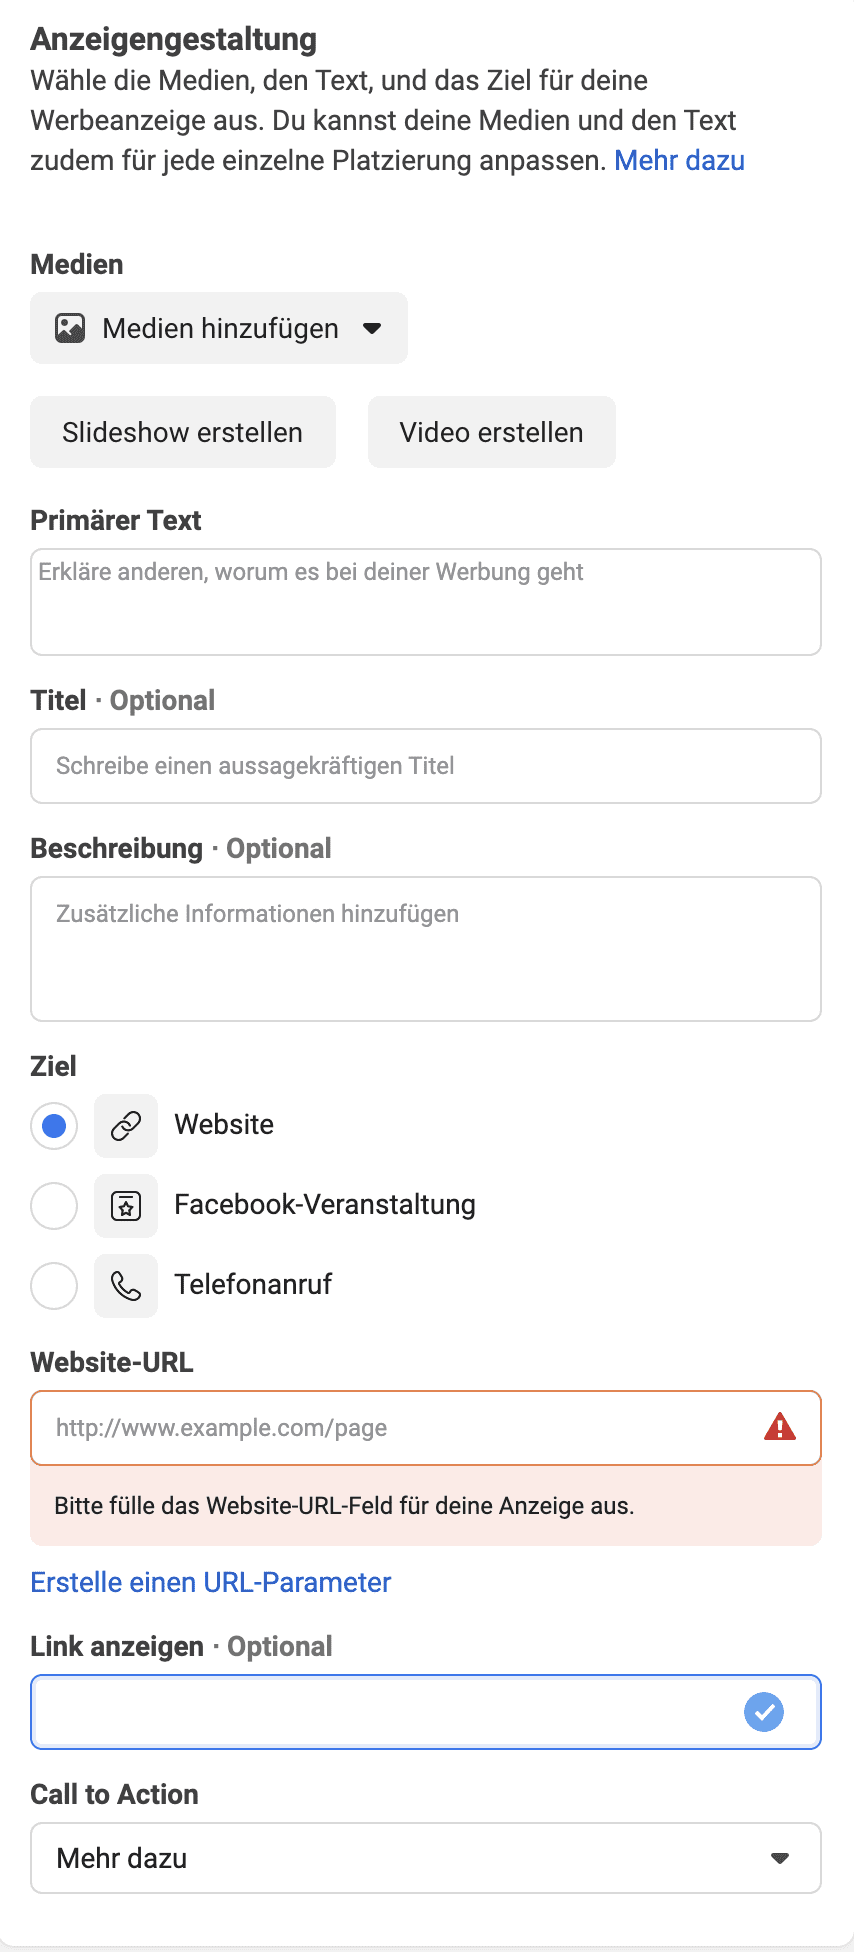854x1952 pixels.
Task: Click Video erstellen button
Action: tap(492, 432)
